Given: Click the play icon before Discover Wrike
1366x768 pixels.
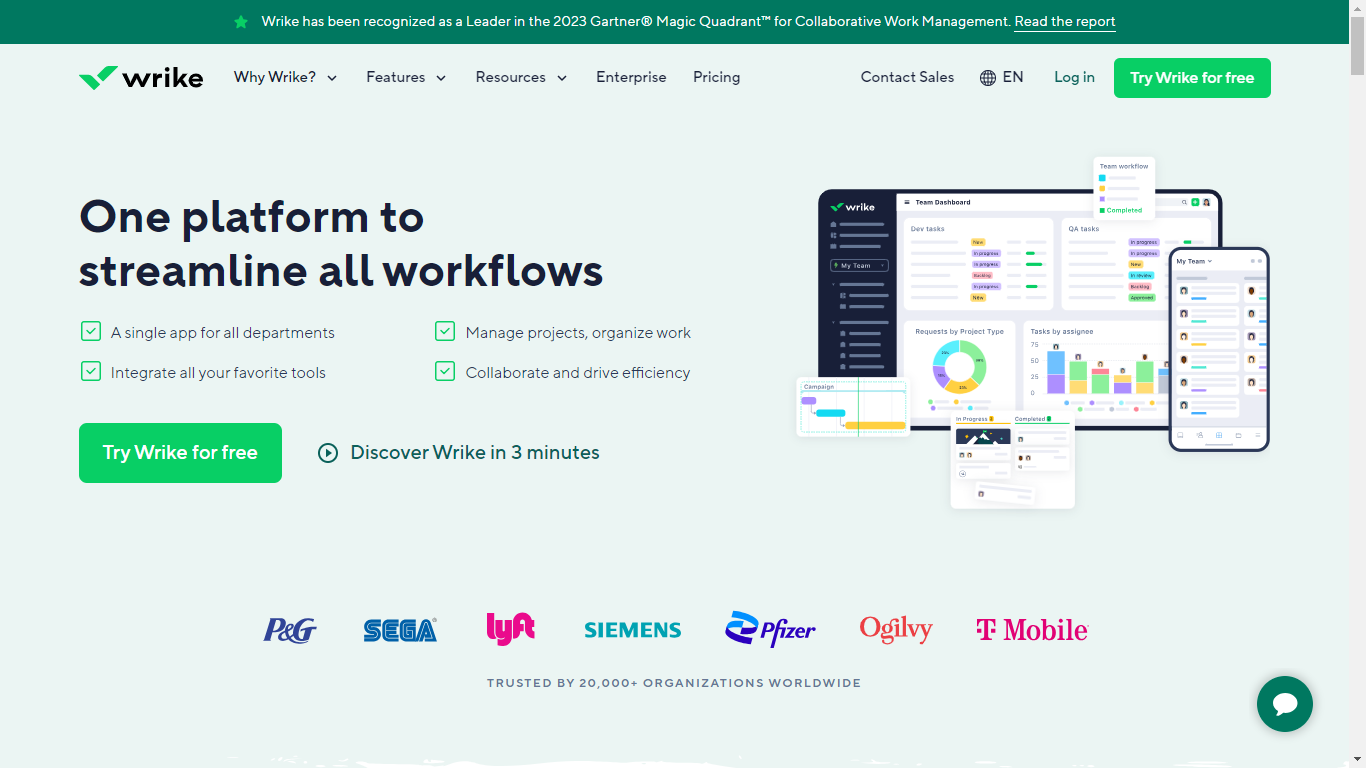Looking at the screenshot, I should click(x=328, y=453).
